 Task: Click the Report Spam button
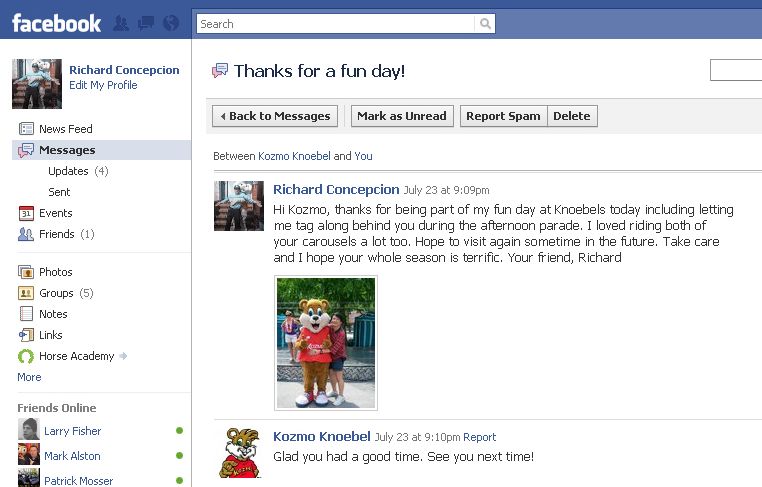[x=503, y=116]
